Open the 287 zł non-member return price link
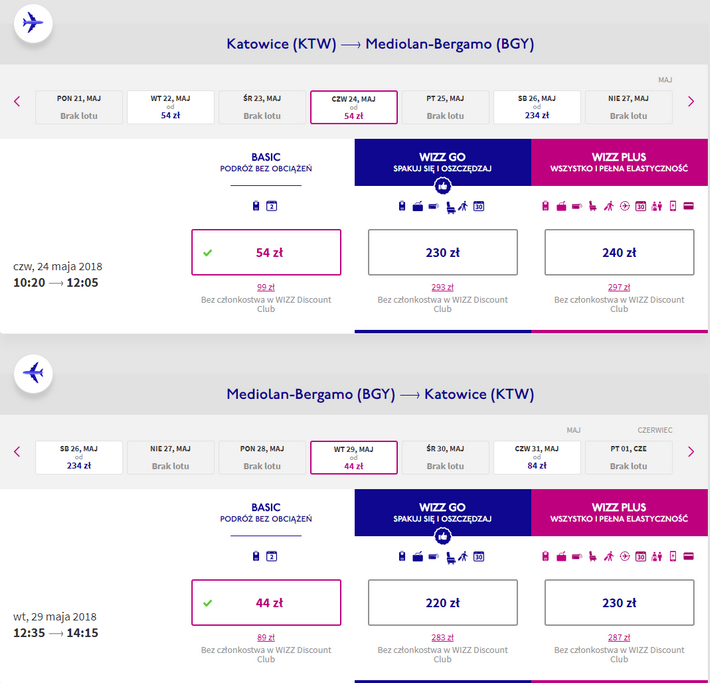Screen dimensions: 710x683 click(x=619, y=637)
